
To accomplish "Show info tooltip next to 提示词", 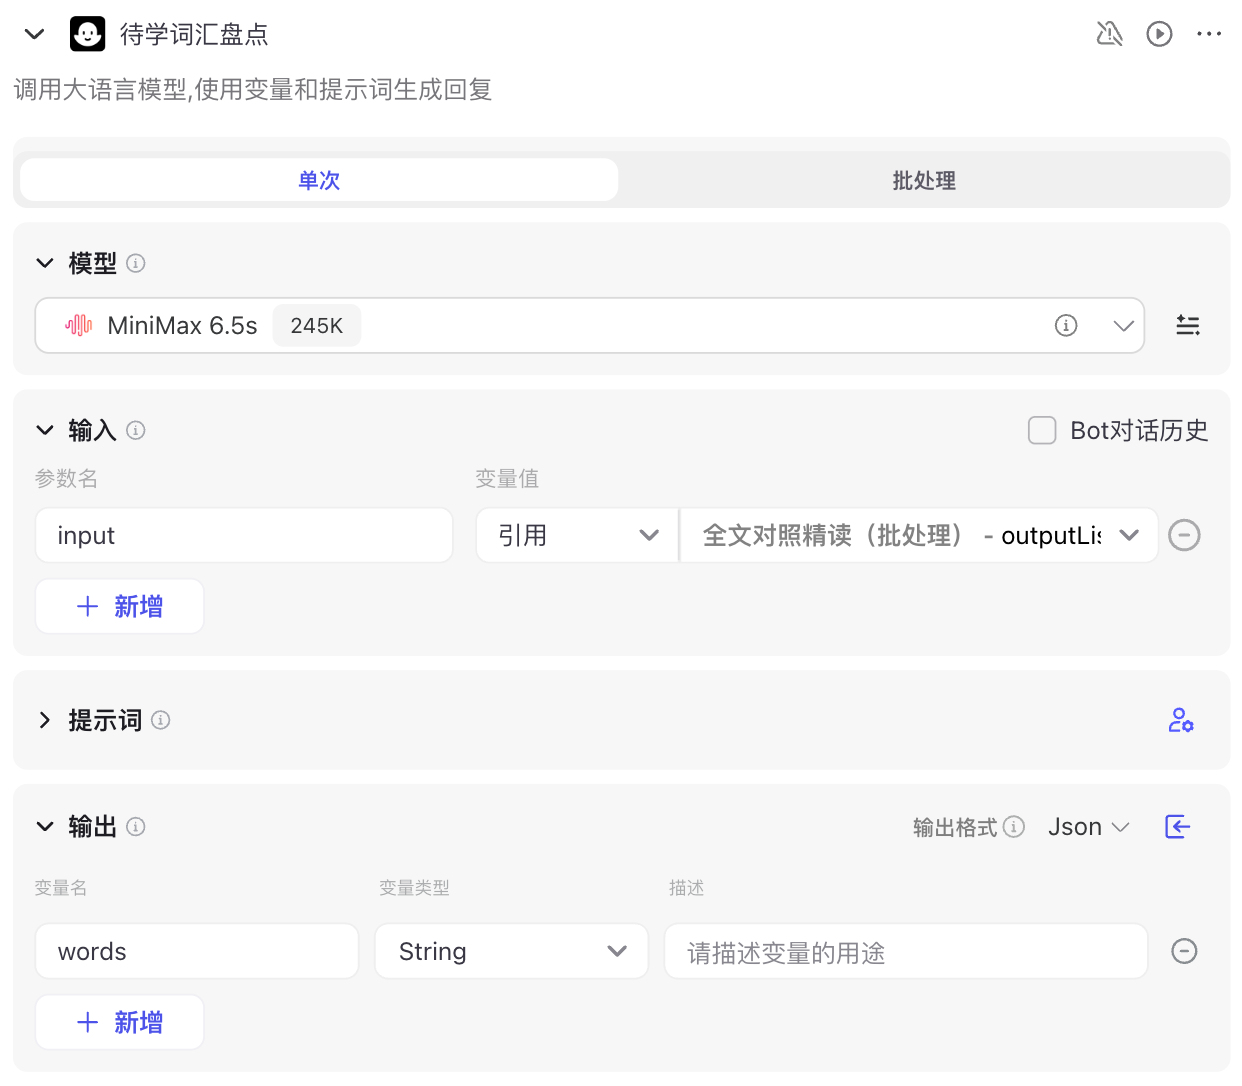I will tap(160, 720).
